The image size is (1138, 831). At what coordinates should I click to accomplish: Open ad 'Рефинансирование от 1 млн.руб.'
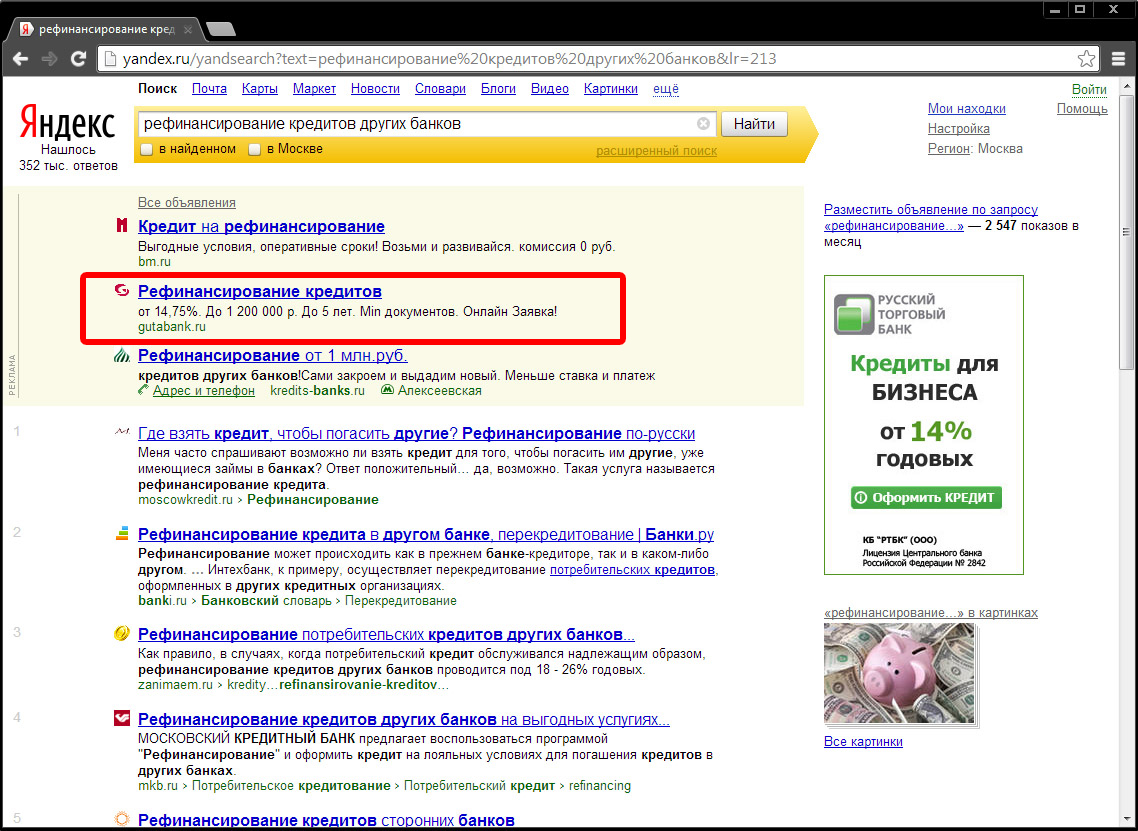273,356
